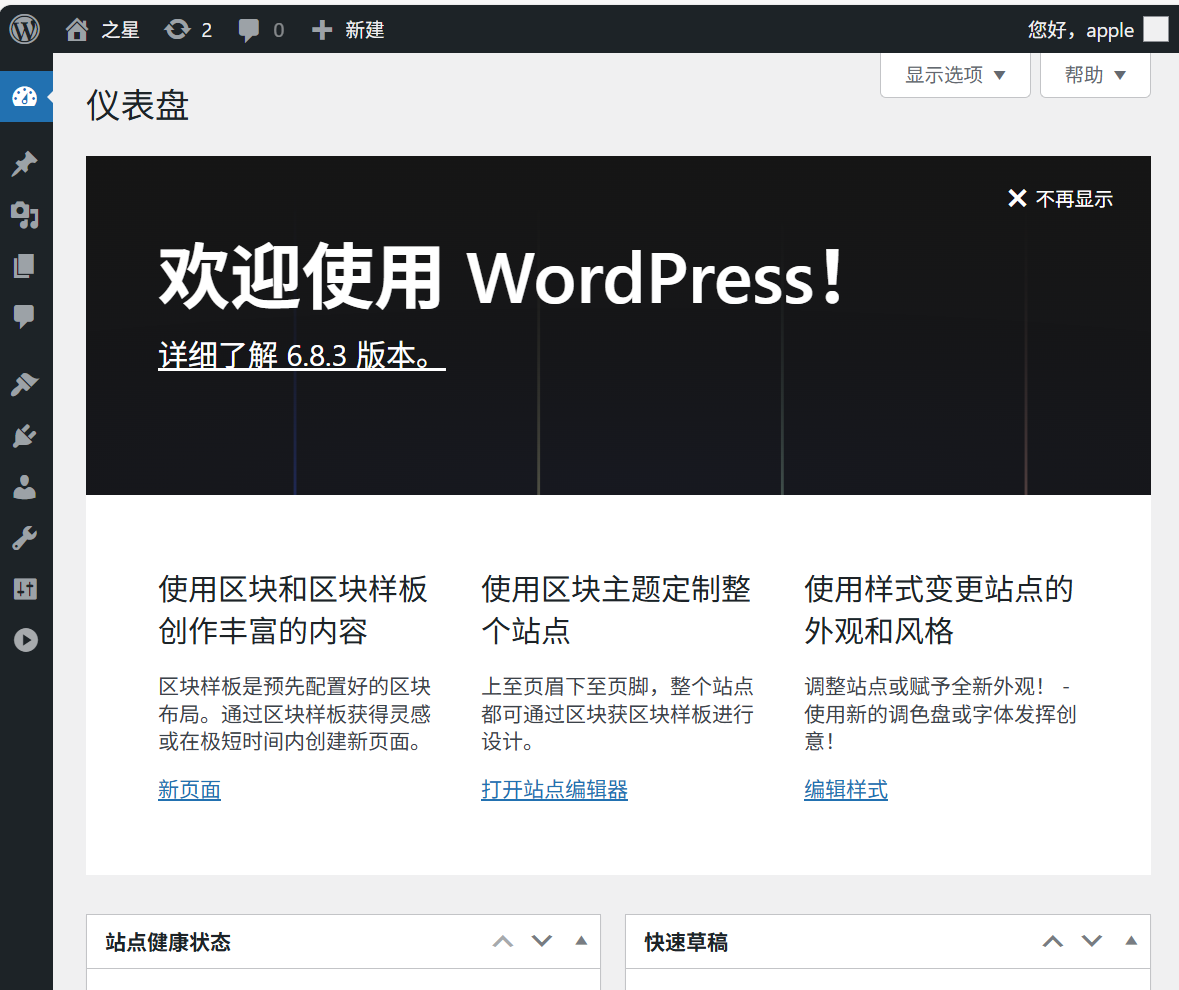
Task: Expand the 显示选项 dropdown
Action: click(955, 75)
